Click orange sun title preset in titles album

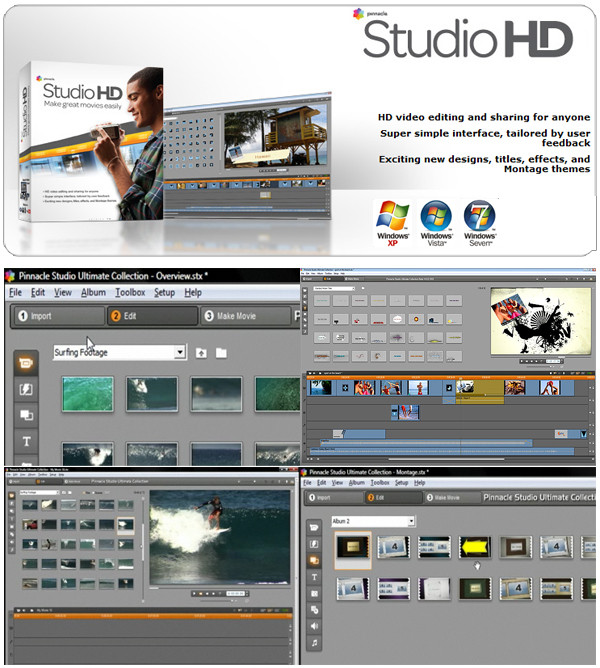coord(416,319)
